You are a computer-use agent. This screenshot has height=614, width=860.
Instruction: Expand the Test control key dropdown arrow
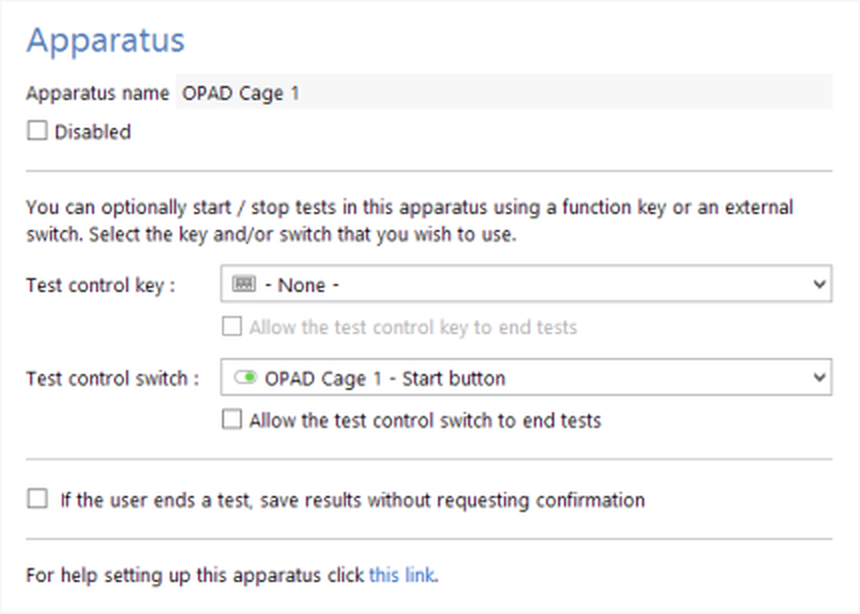tap(820, 285)
